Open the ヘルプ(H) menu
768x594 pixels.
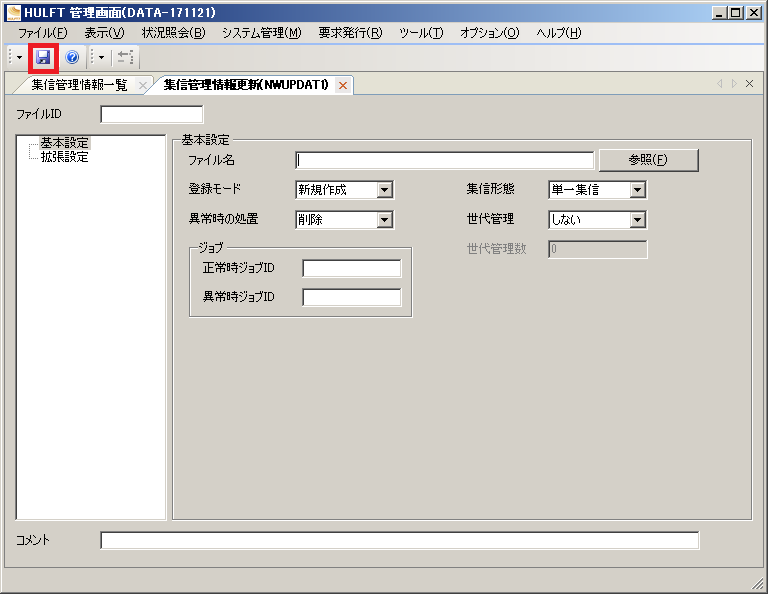pyautogui.click(x=558, y=33)
